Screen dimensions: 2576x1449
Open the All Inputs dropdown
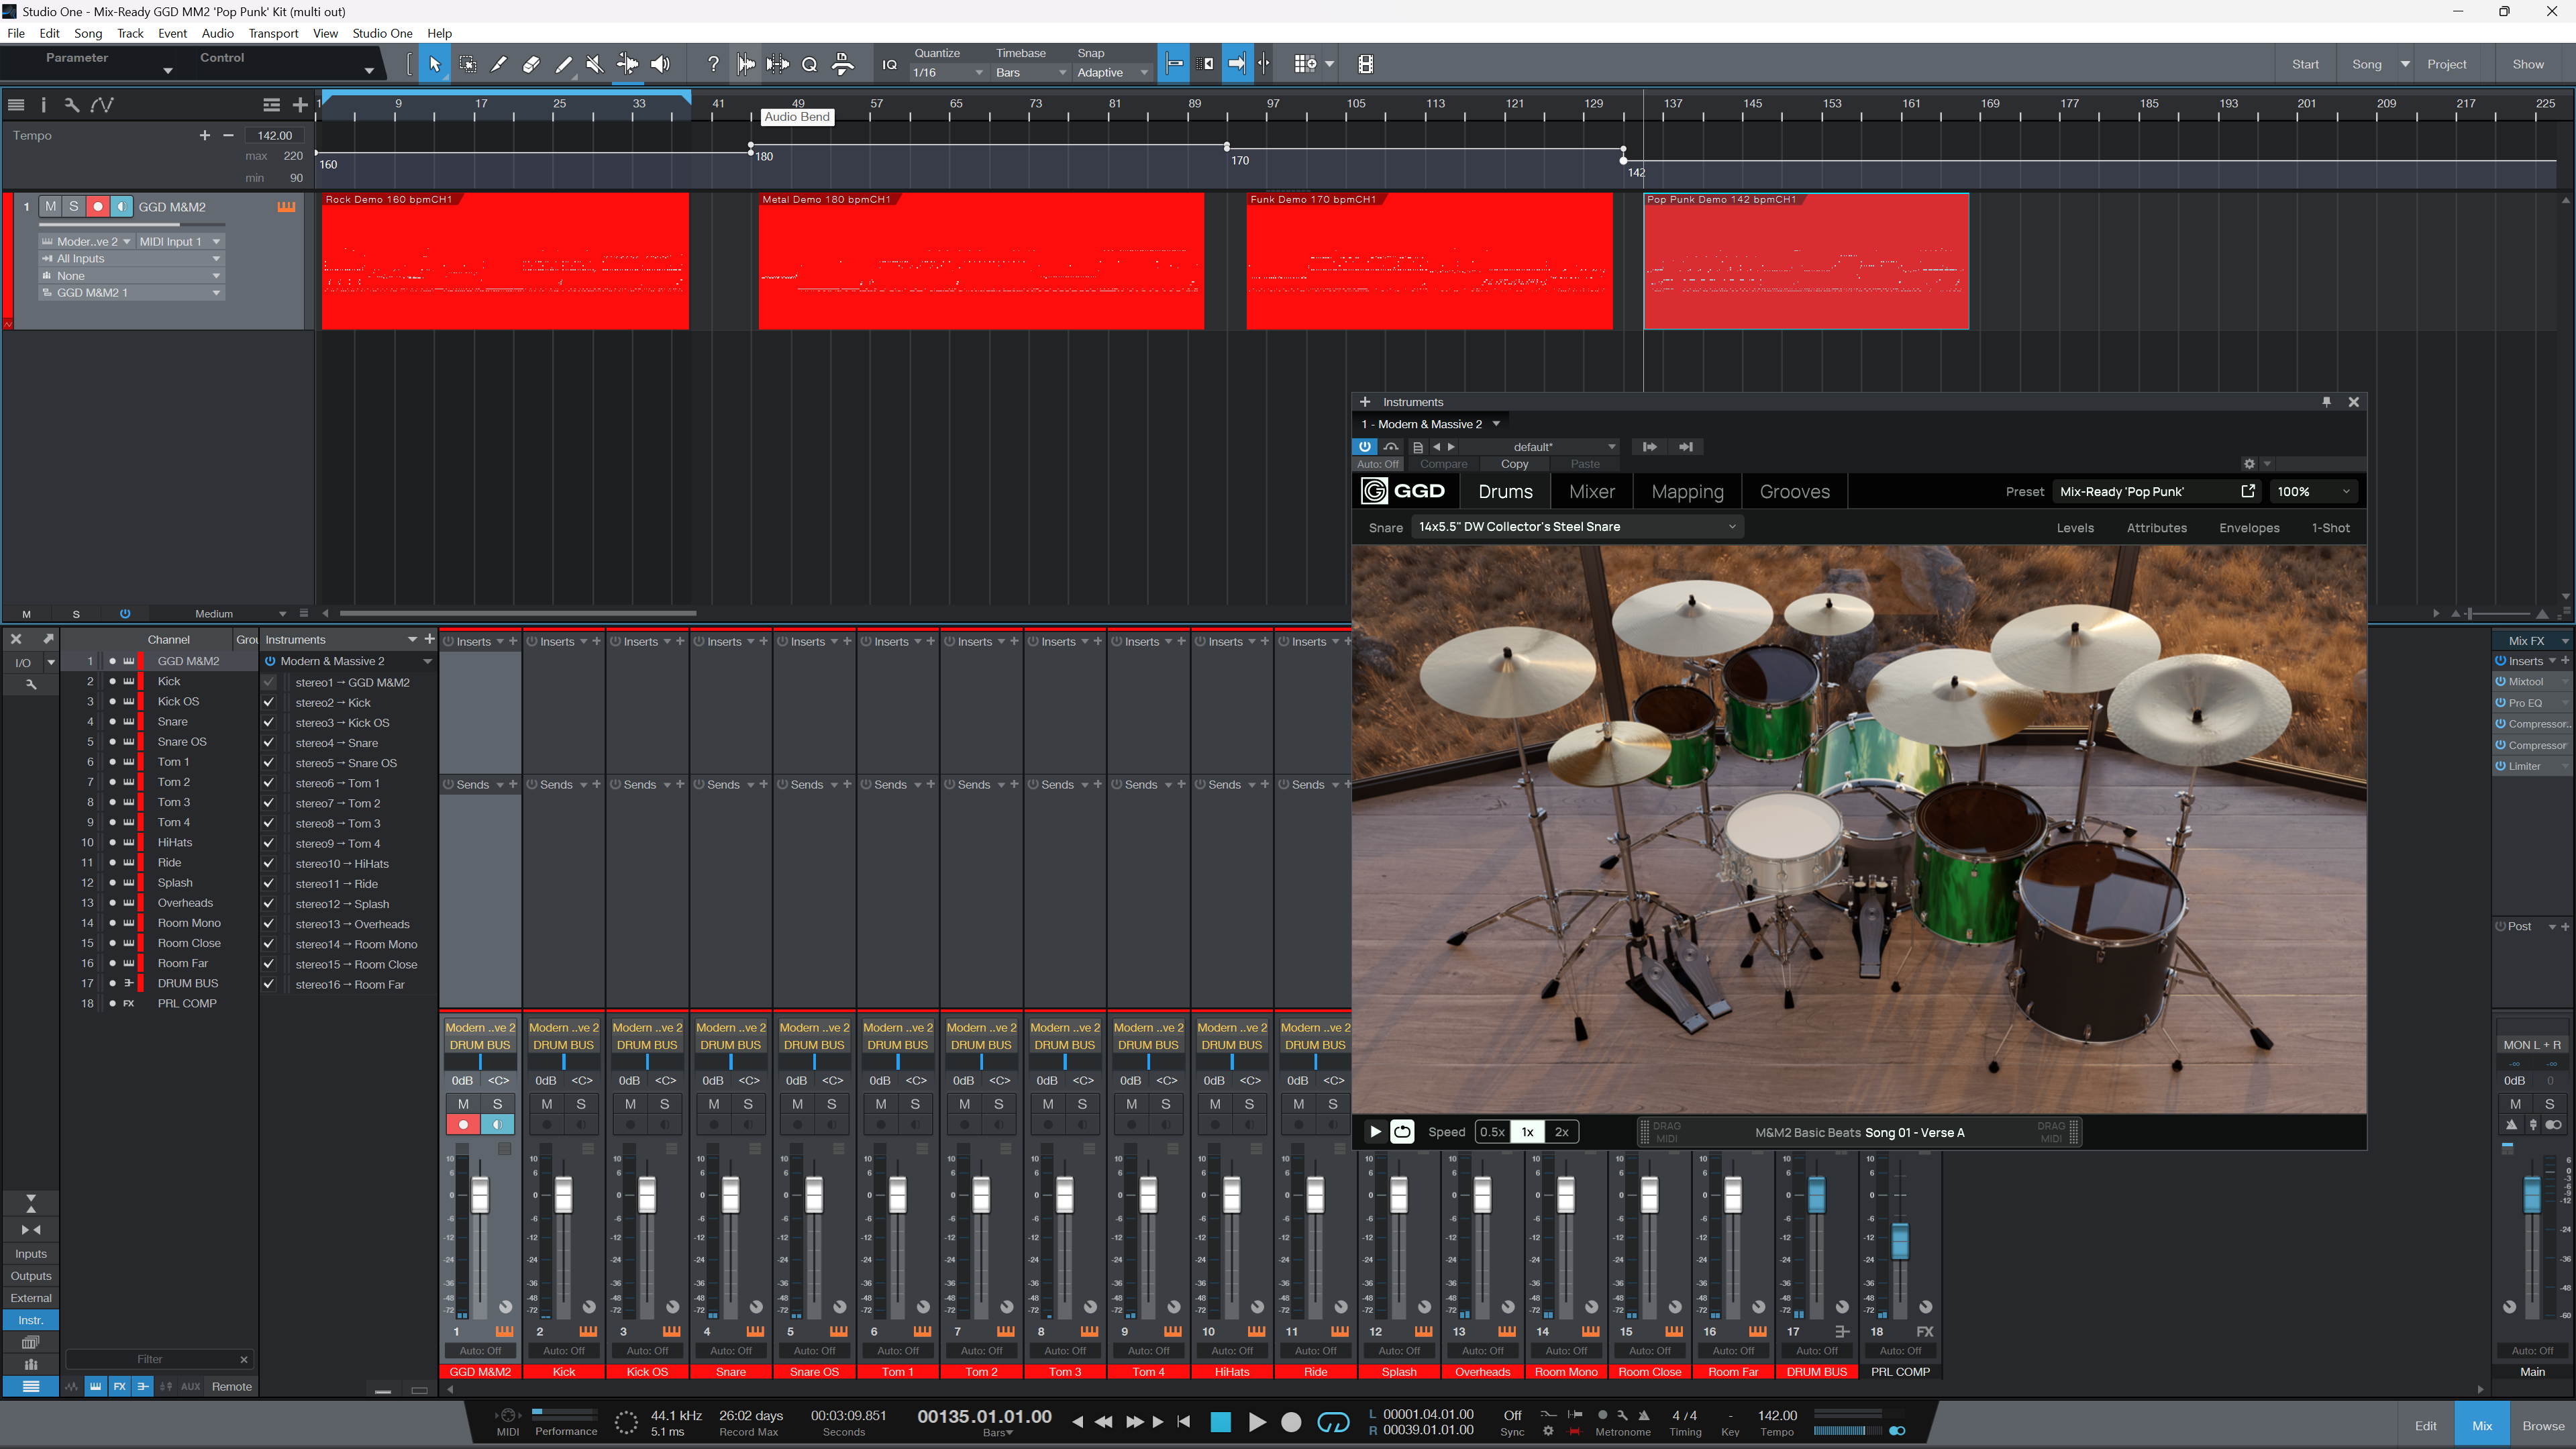(131, 258)
